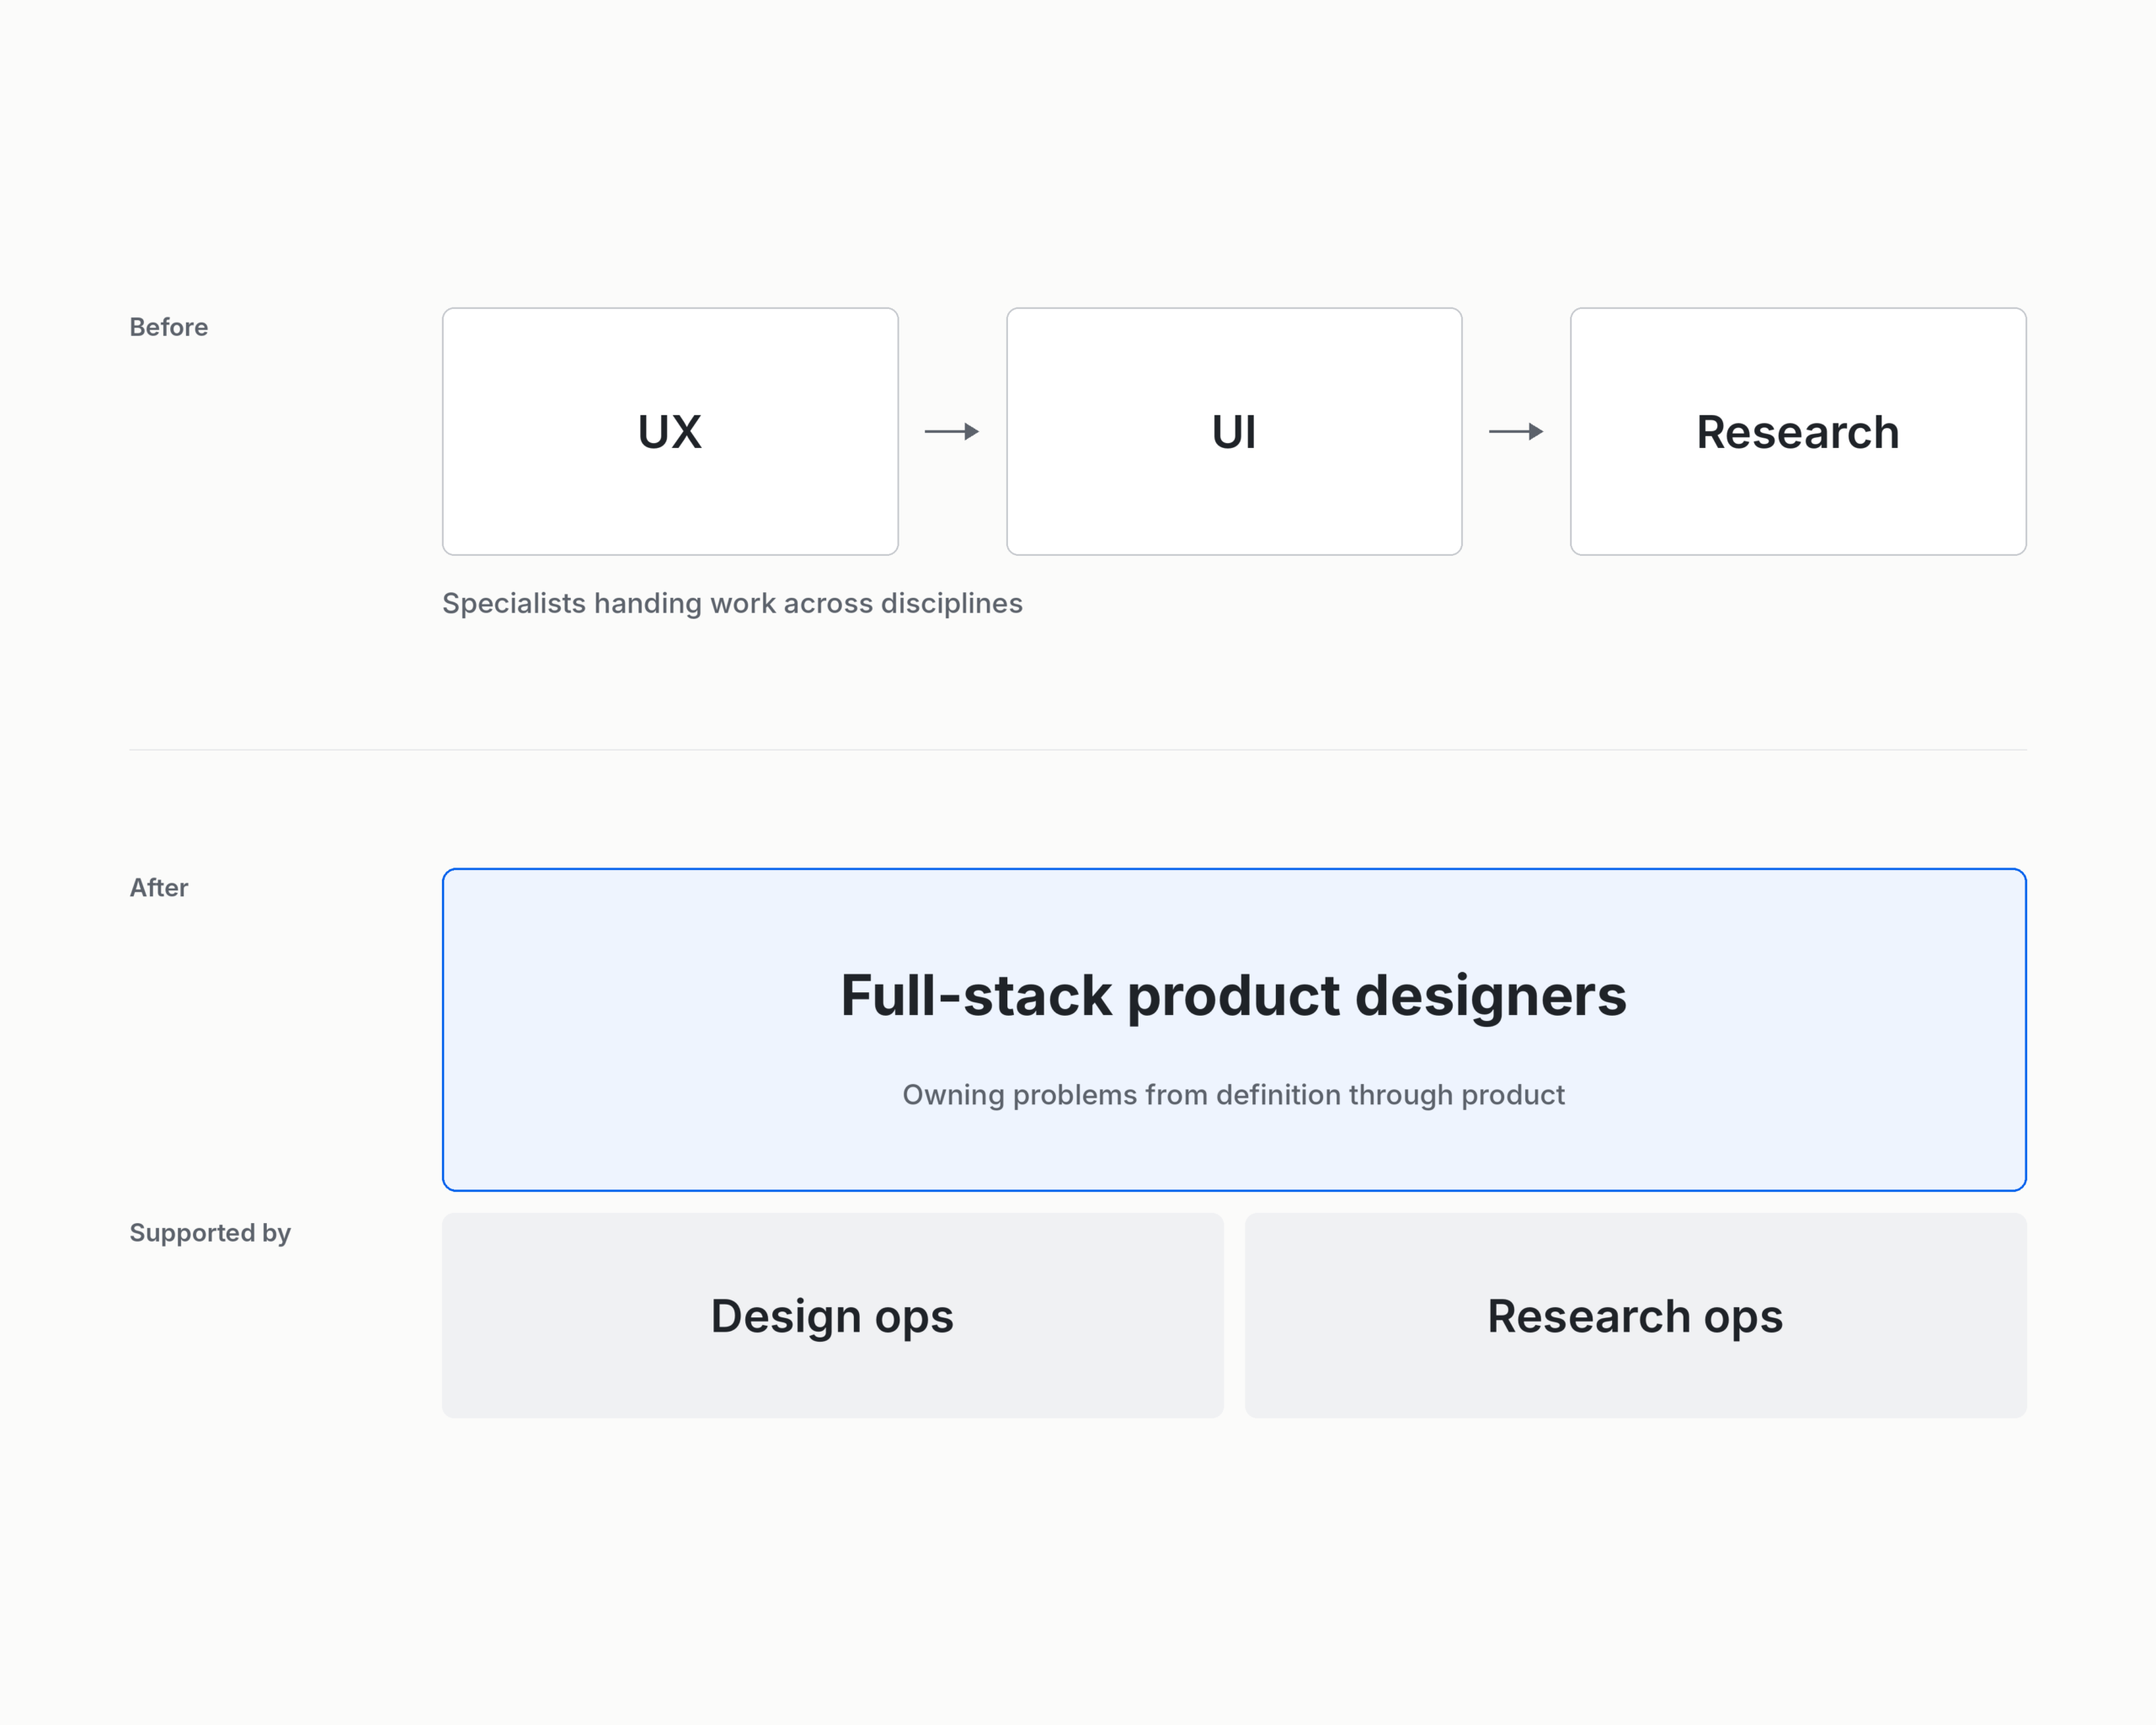
Task: Click the Specialists handing work across disciplines caption
Action: point(732,604)
